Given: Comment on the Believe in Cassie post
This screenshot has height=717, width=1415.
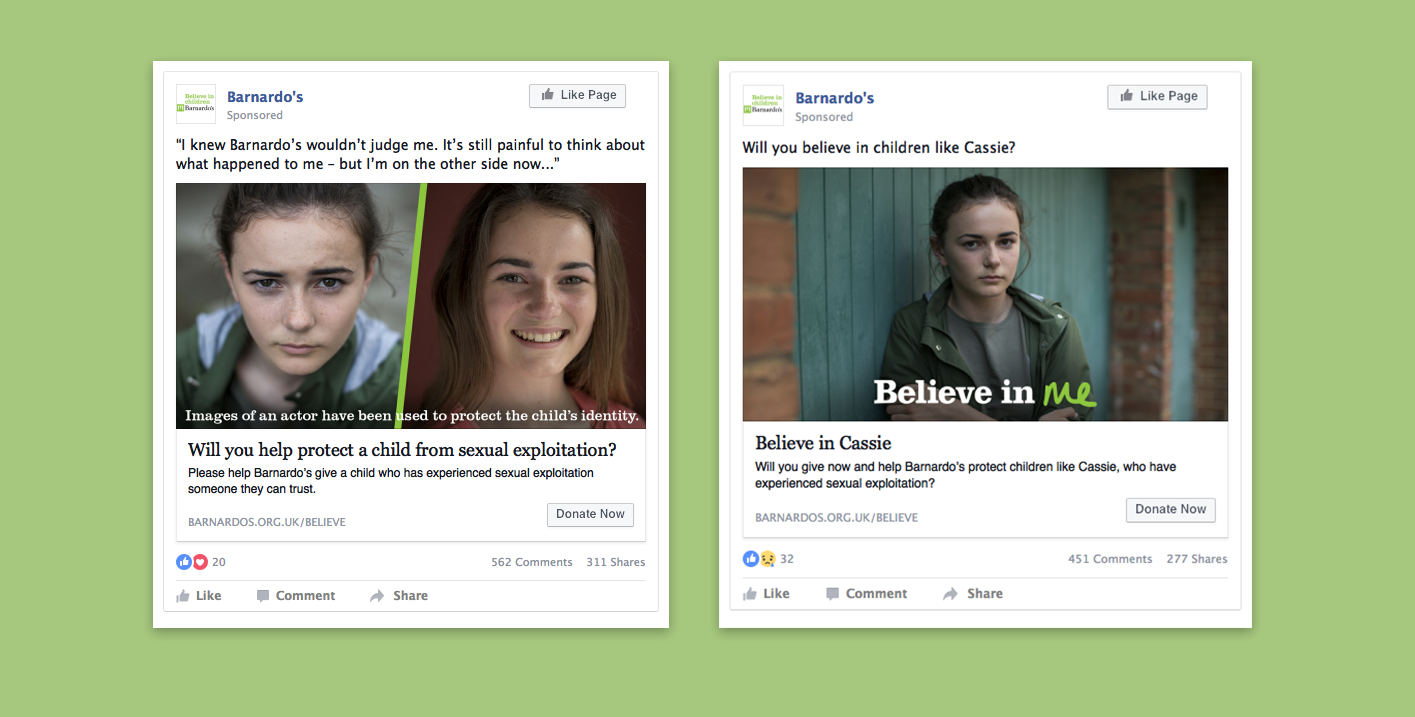Looking at the screenshot, I should click(x=867, y=594).
